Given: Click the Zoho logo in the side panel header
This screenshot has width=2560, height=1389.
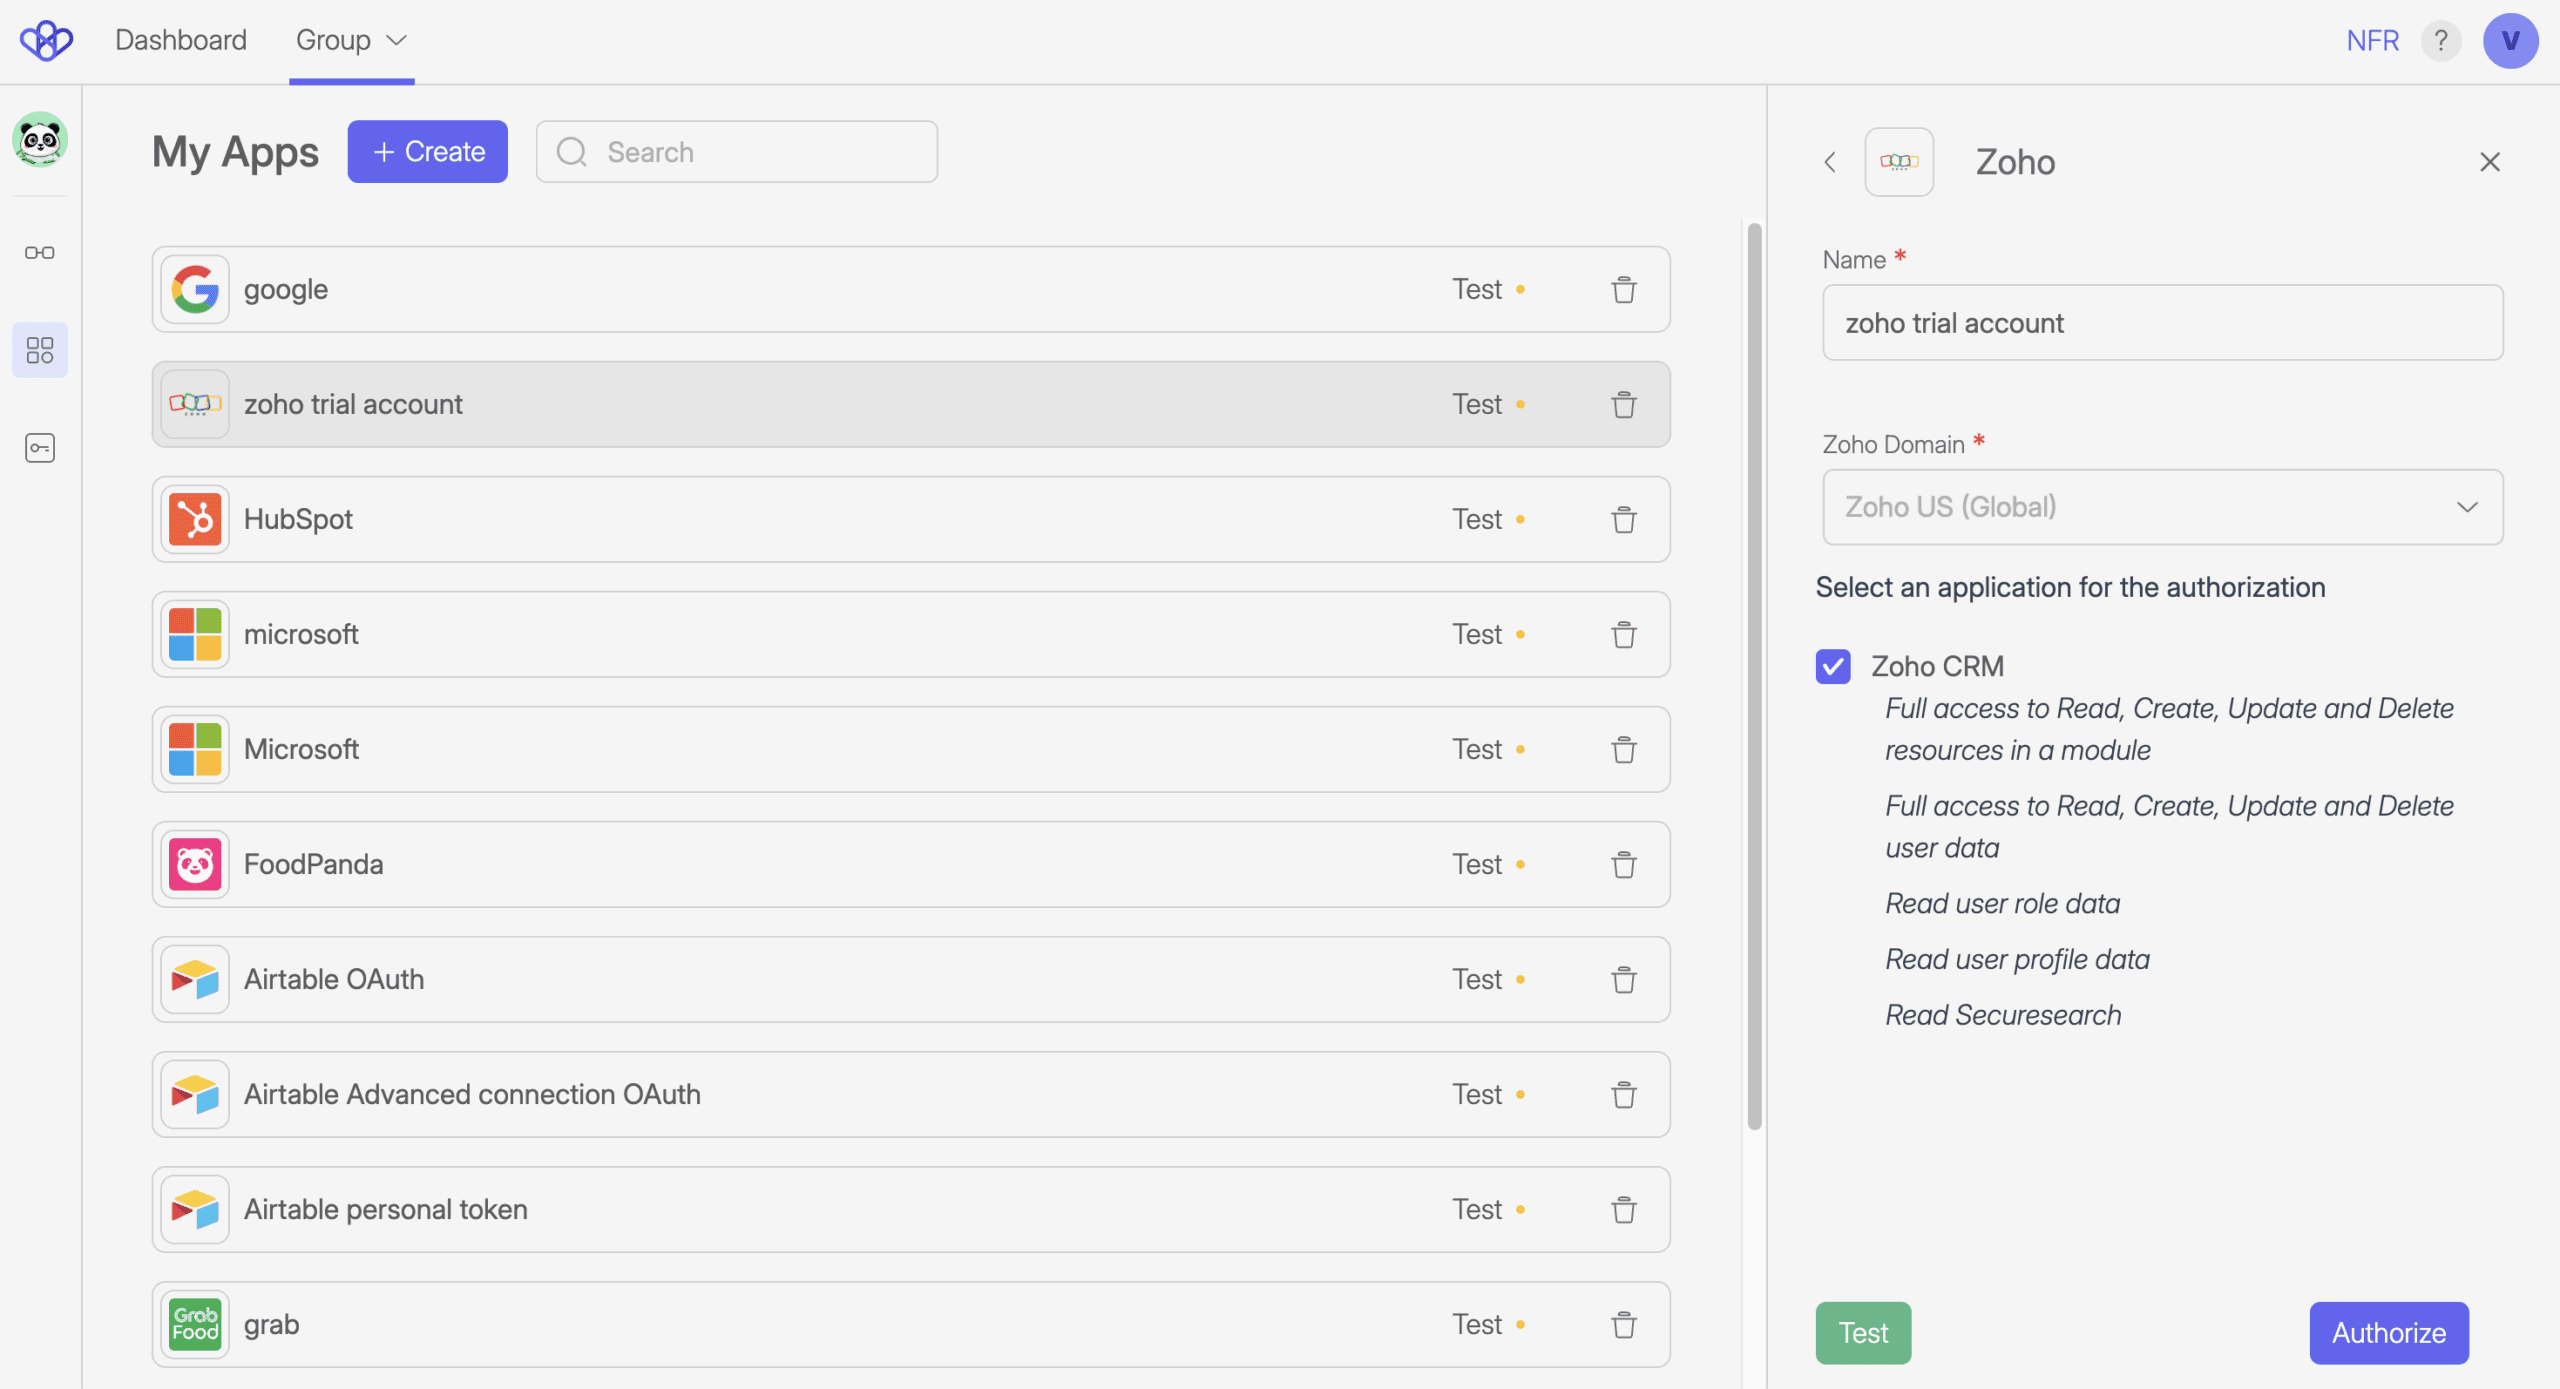Looking at the screenshot, I should pos(1899,162).
